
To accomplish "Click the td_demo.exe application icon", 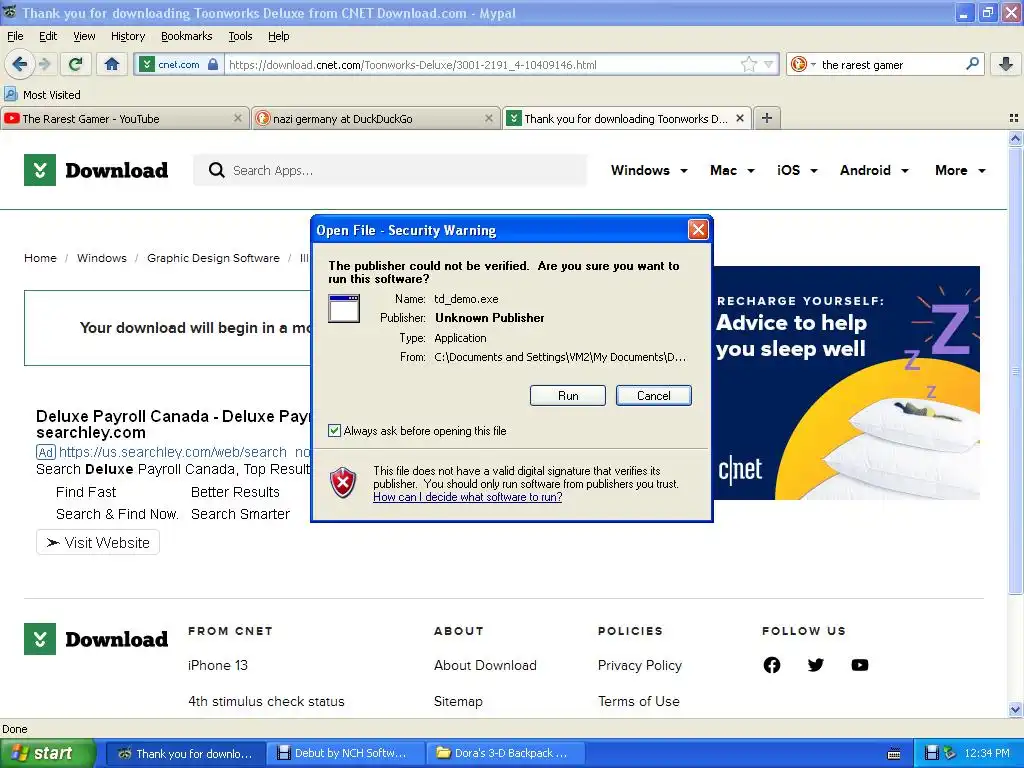I will 344,309.
